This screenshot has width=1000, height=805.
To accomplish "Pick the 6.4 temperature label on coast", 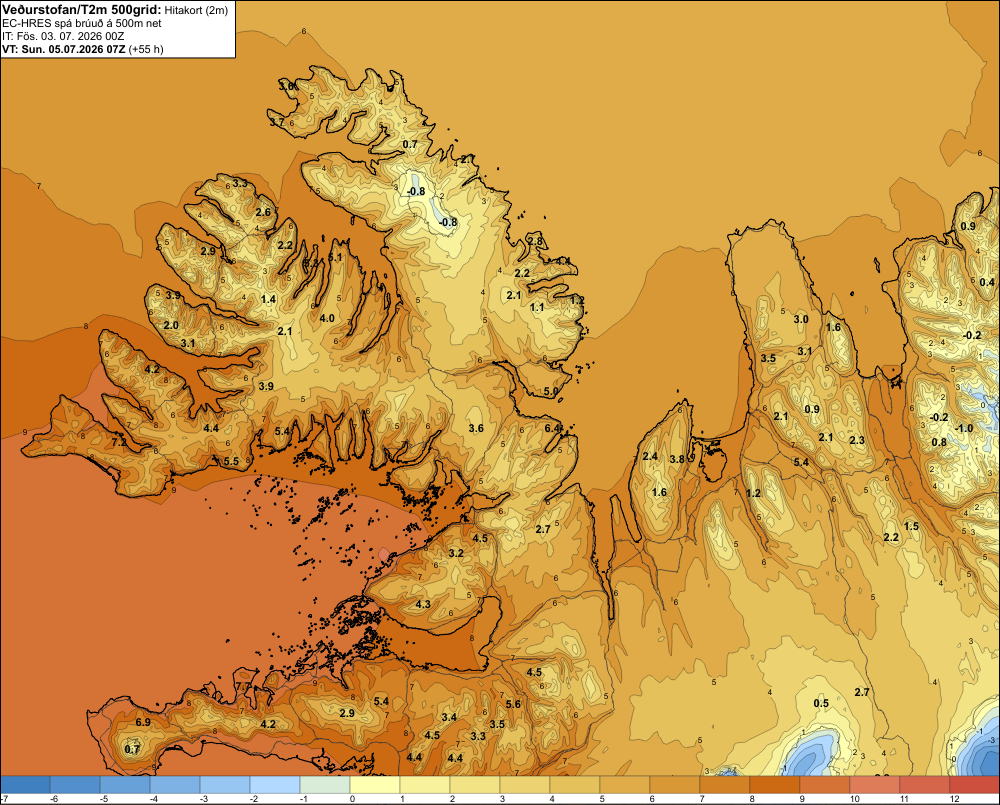I will tap(552, 428).
